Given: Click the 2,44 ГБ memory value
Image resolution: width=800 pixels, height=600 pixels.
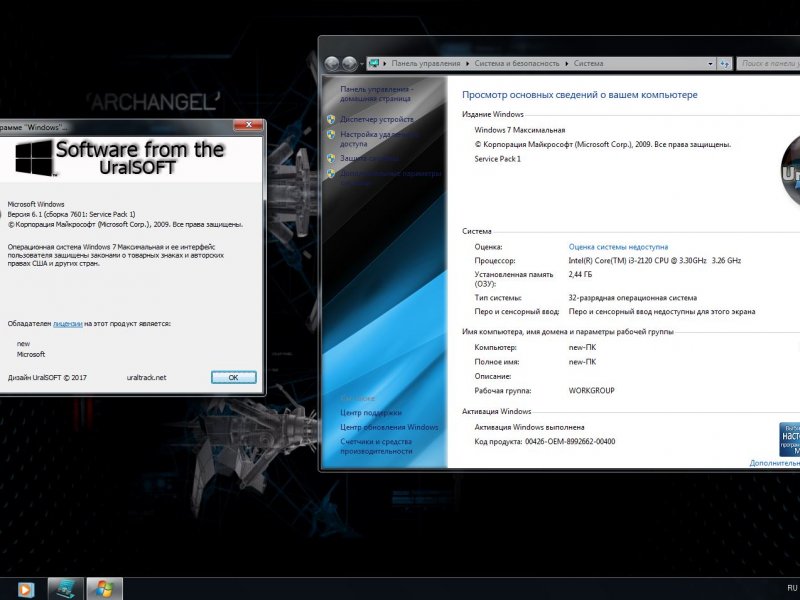Looking at the screenshot, I should [x=580, y=274].
